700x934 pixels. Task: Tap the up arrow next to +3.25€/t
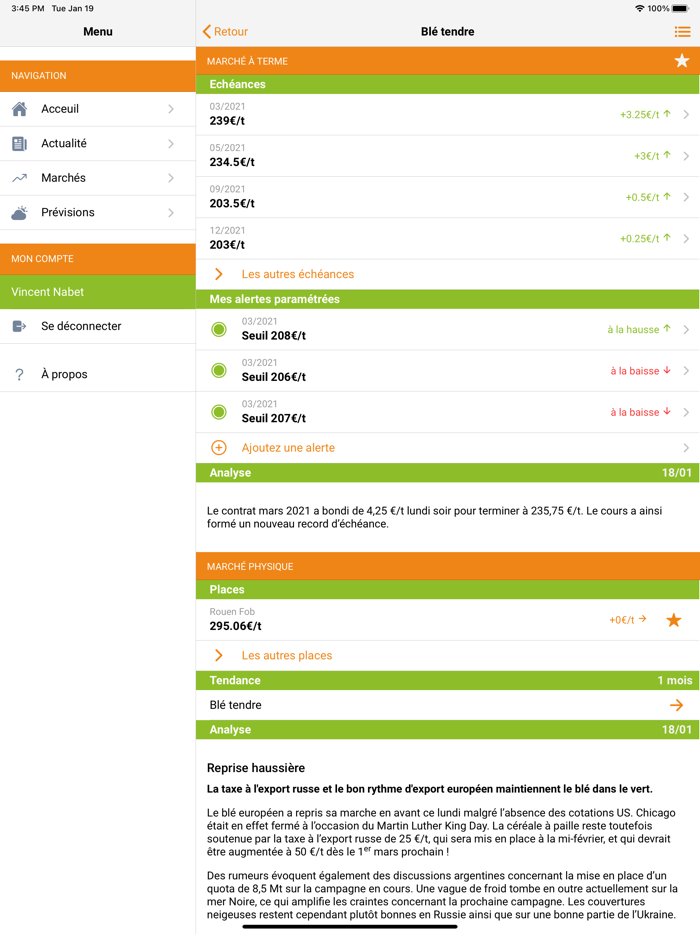click(667, 114)
